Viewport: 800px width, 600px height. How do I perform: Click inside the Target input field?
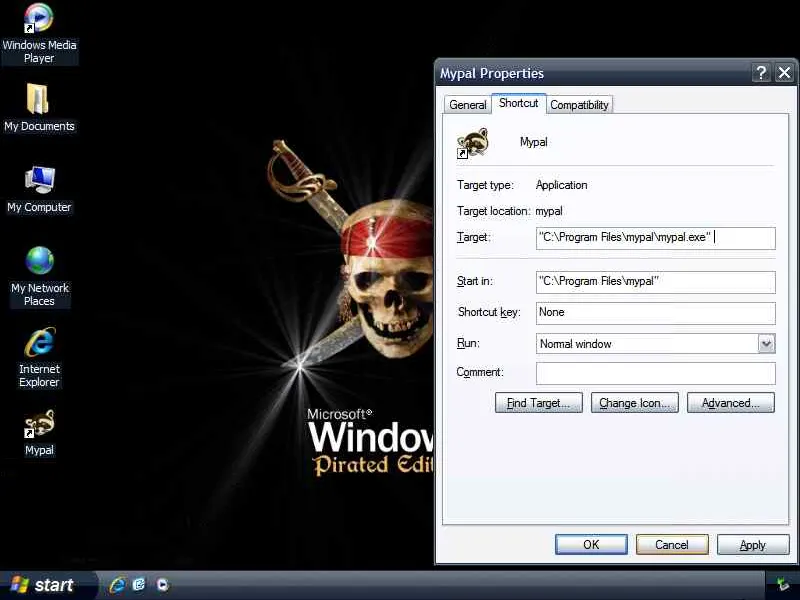(656, 238)
